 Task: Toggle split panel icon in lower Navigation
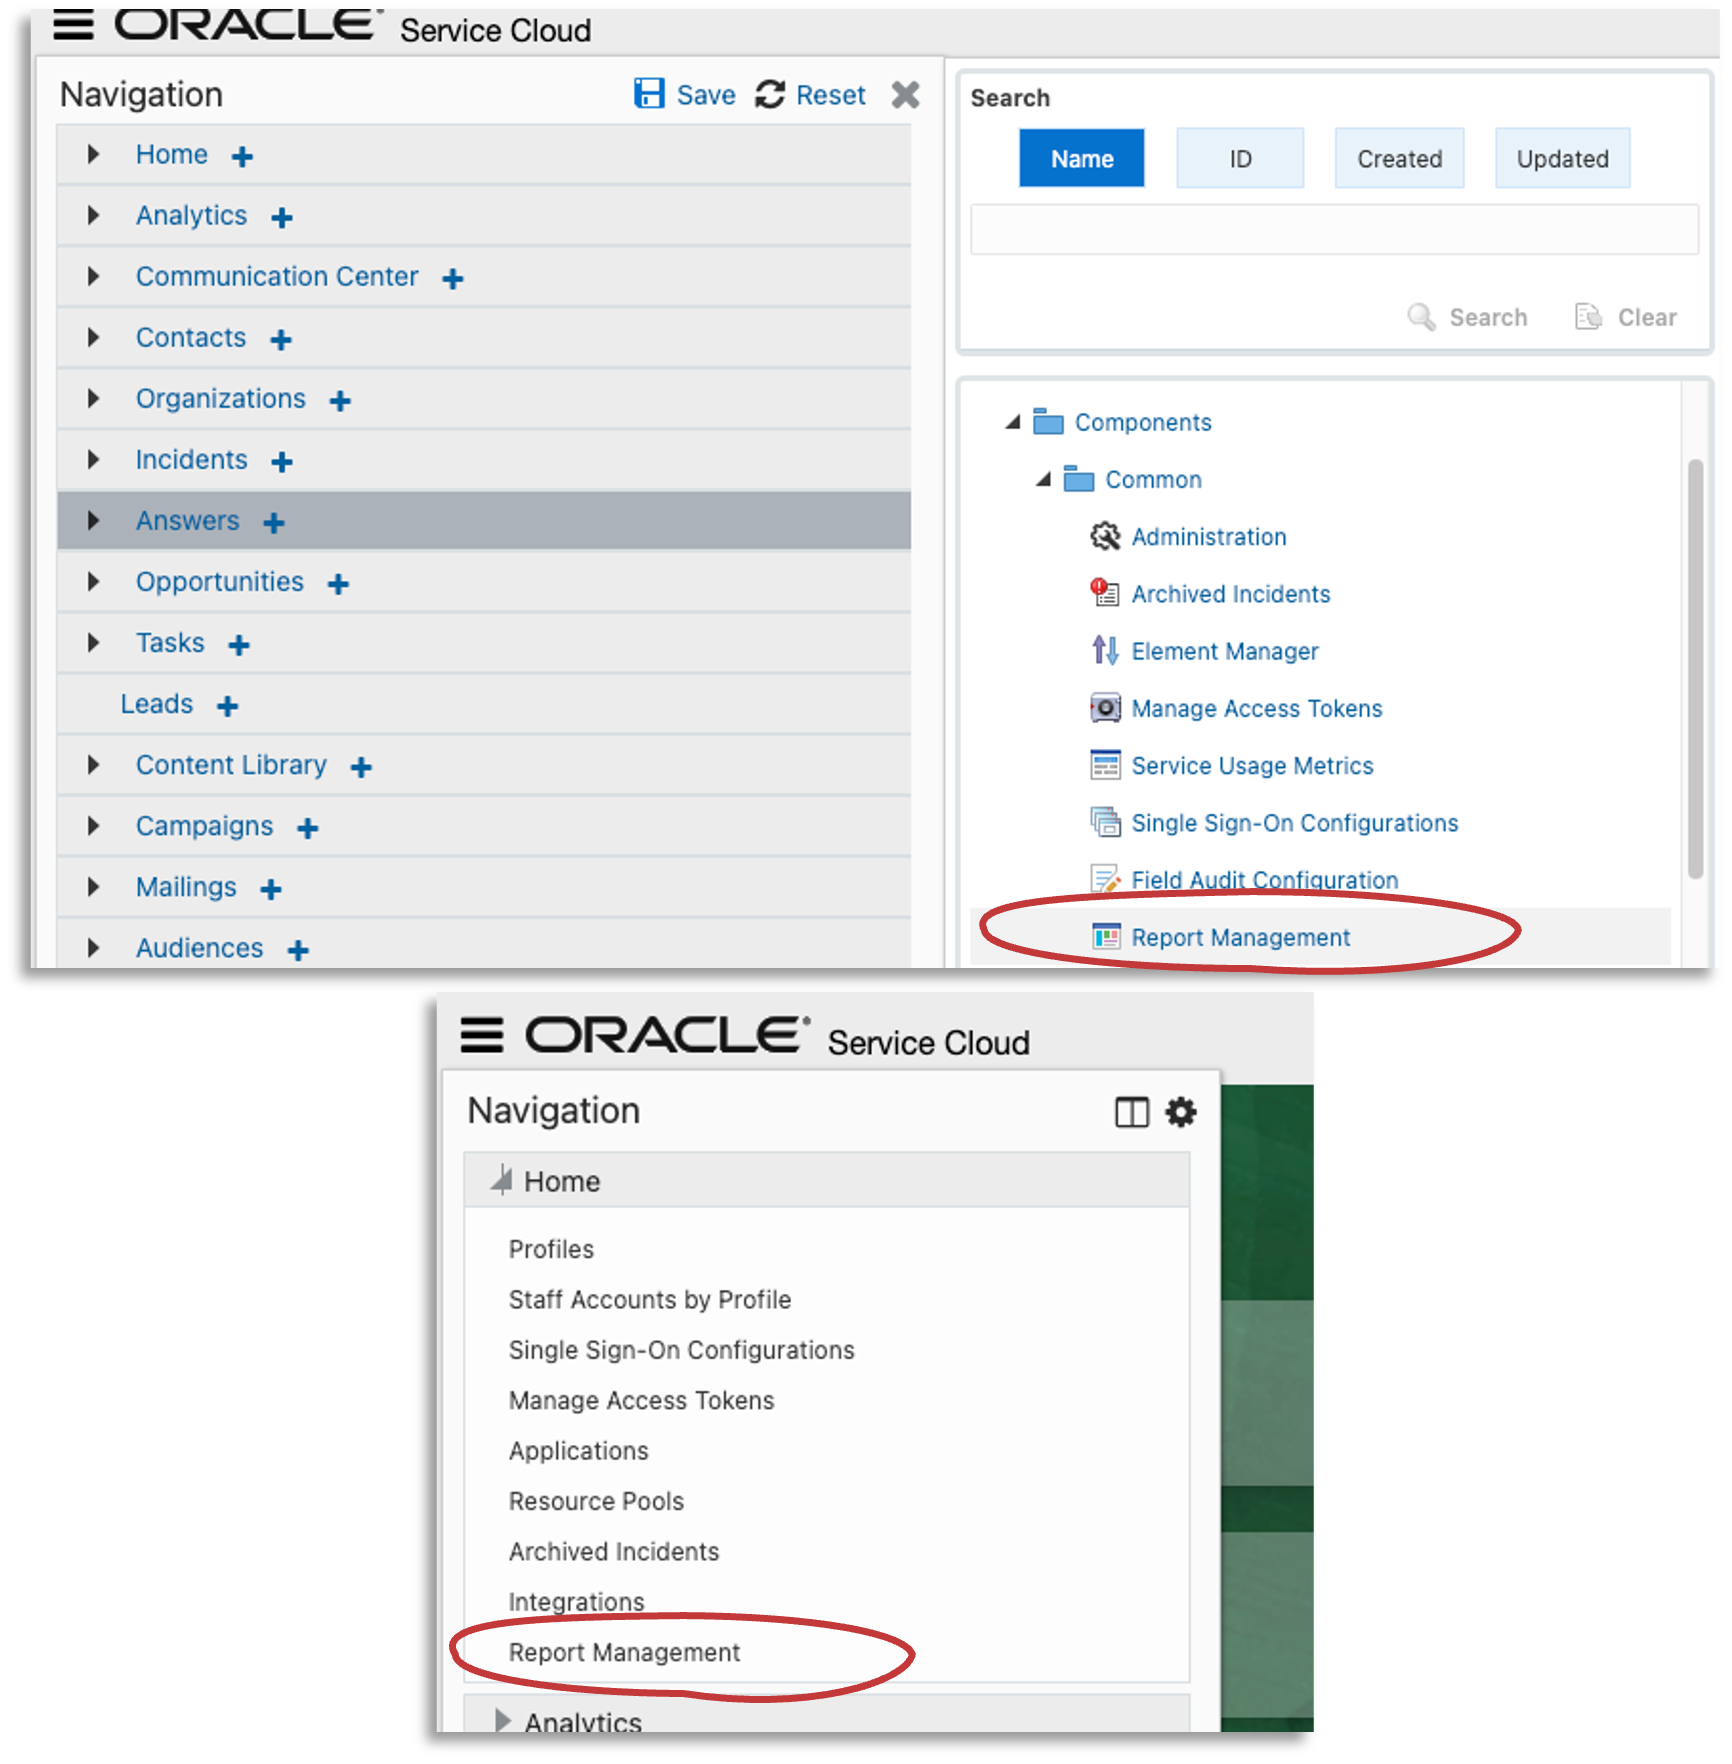coord(1132,1112)
